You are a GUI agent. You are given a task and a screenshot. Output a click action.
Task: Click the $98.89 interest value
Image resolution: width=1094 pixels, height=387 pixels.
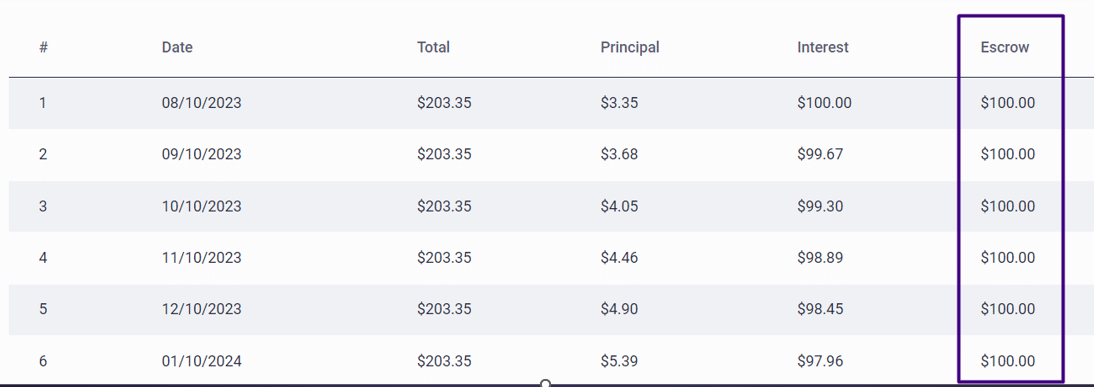[x=820, y=258]
